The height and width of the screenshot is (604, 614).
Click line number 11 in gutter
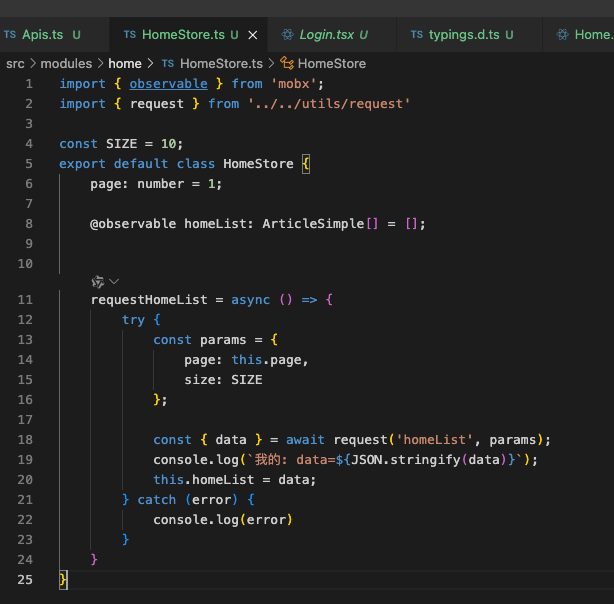(25, 300)
